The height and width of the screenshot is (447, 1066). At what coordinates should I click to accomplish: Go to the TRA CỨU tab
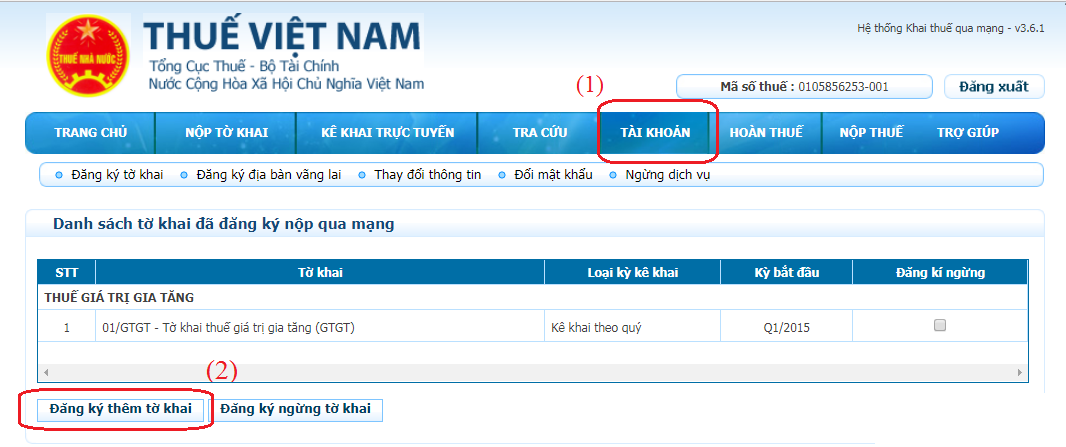(540, 133)
